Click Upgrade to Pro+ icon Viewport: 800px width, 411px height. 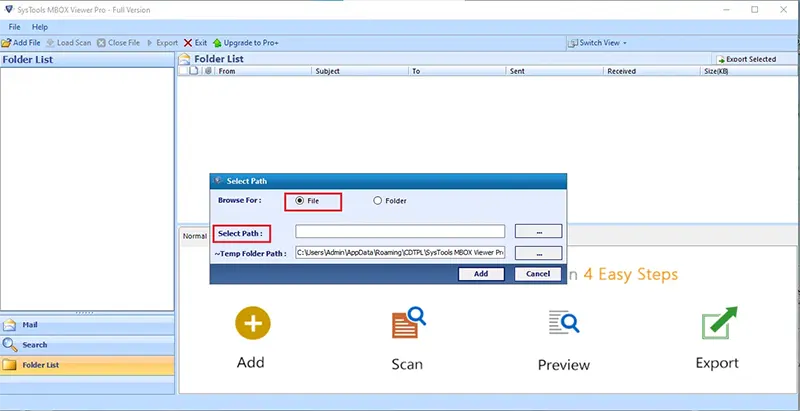tap(217, 43)
